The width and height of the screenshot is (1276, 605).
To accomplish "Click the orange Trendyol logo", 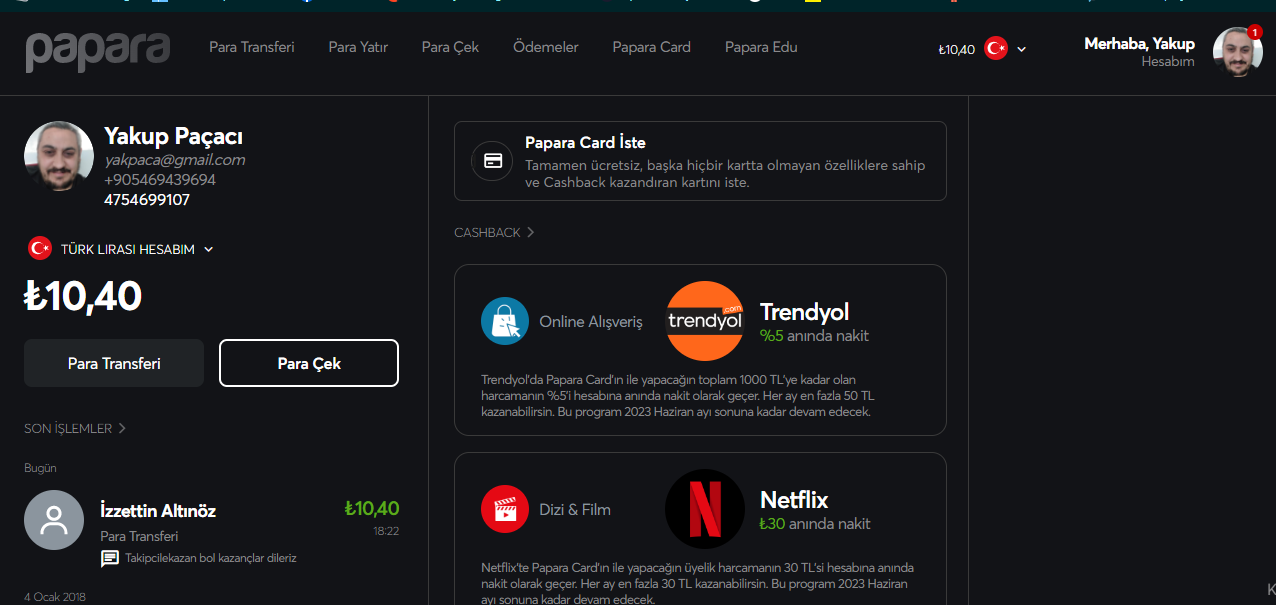I will [705, 321].
